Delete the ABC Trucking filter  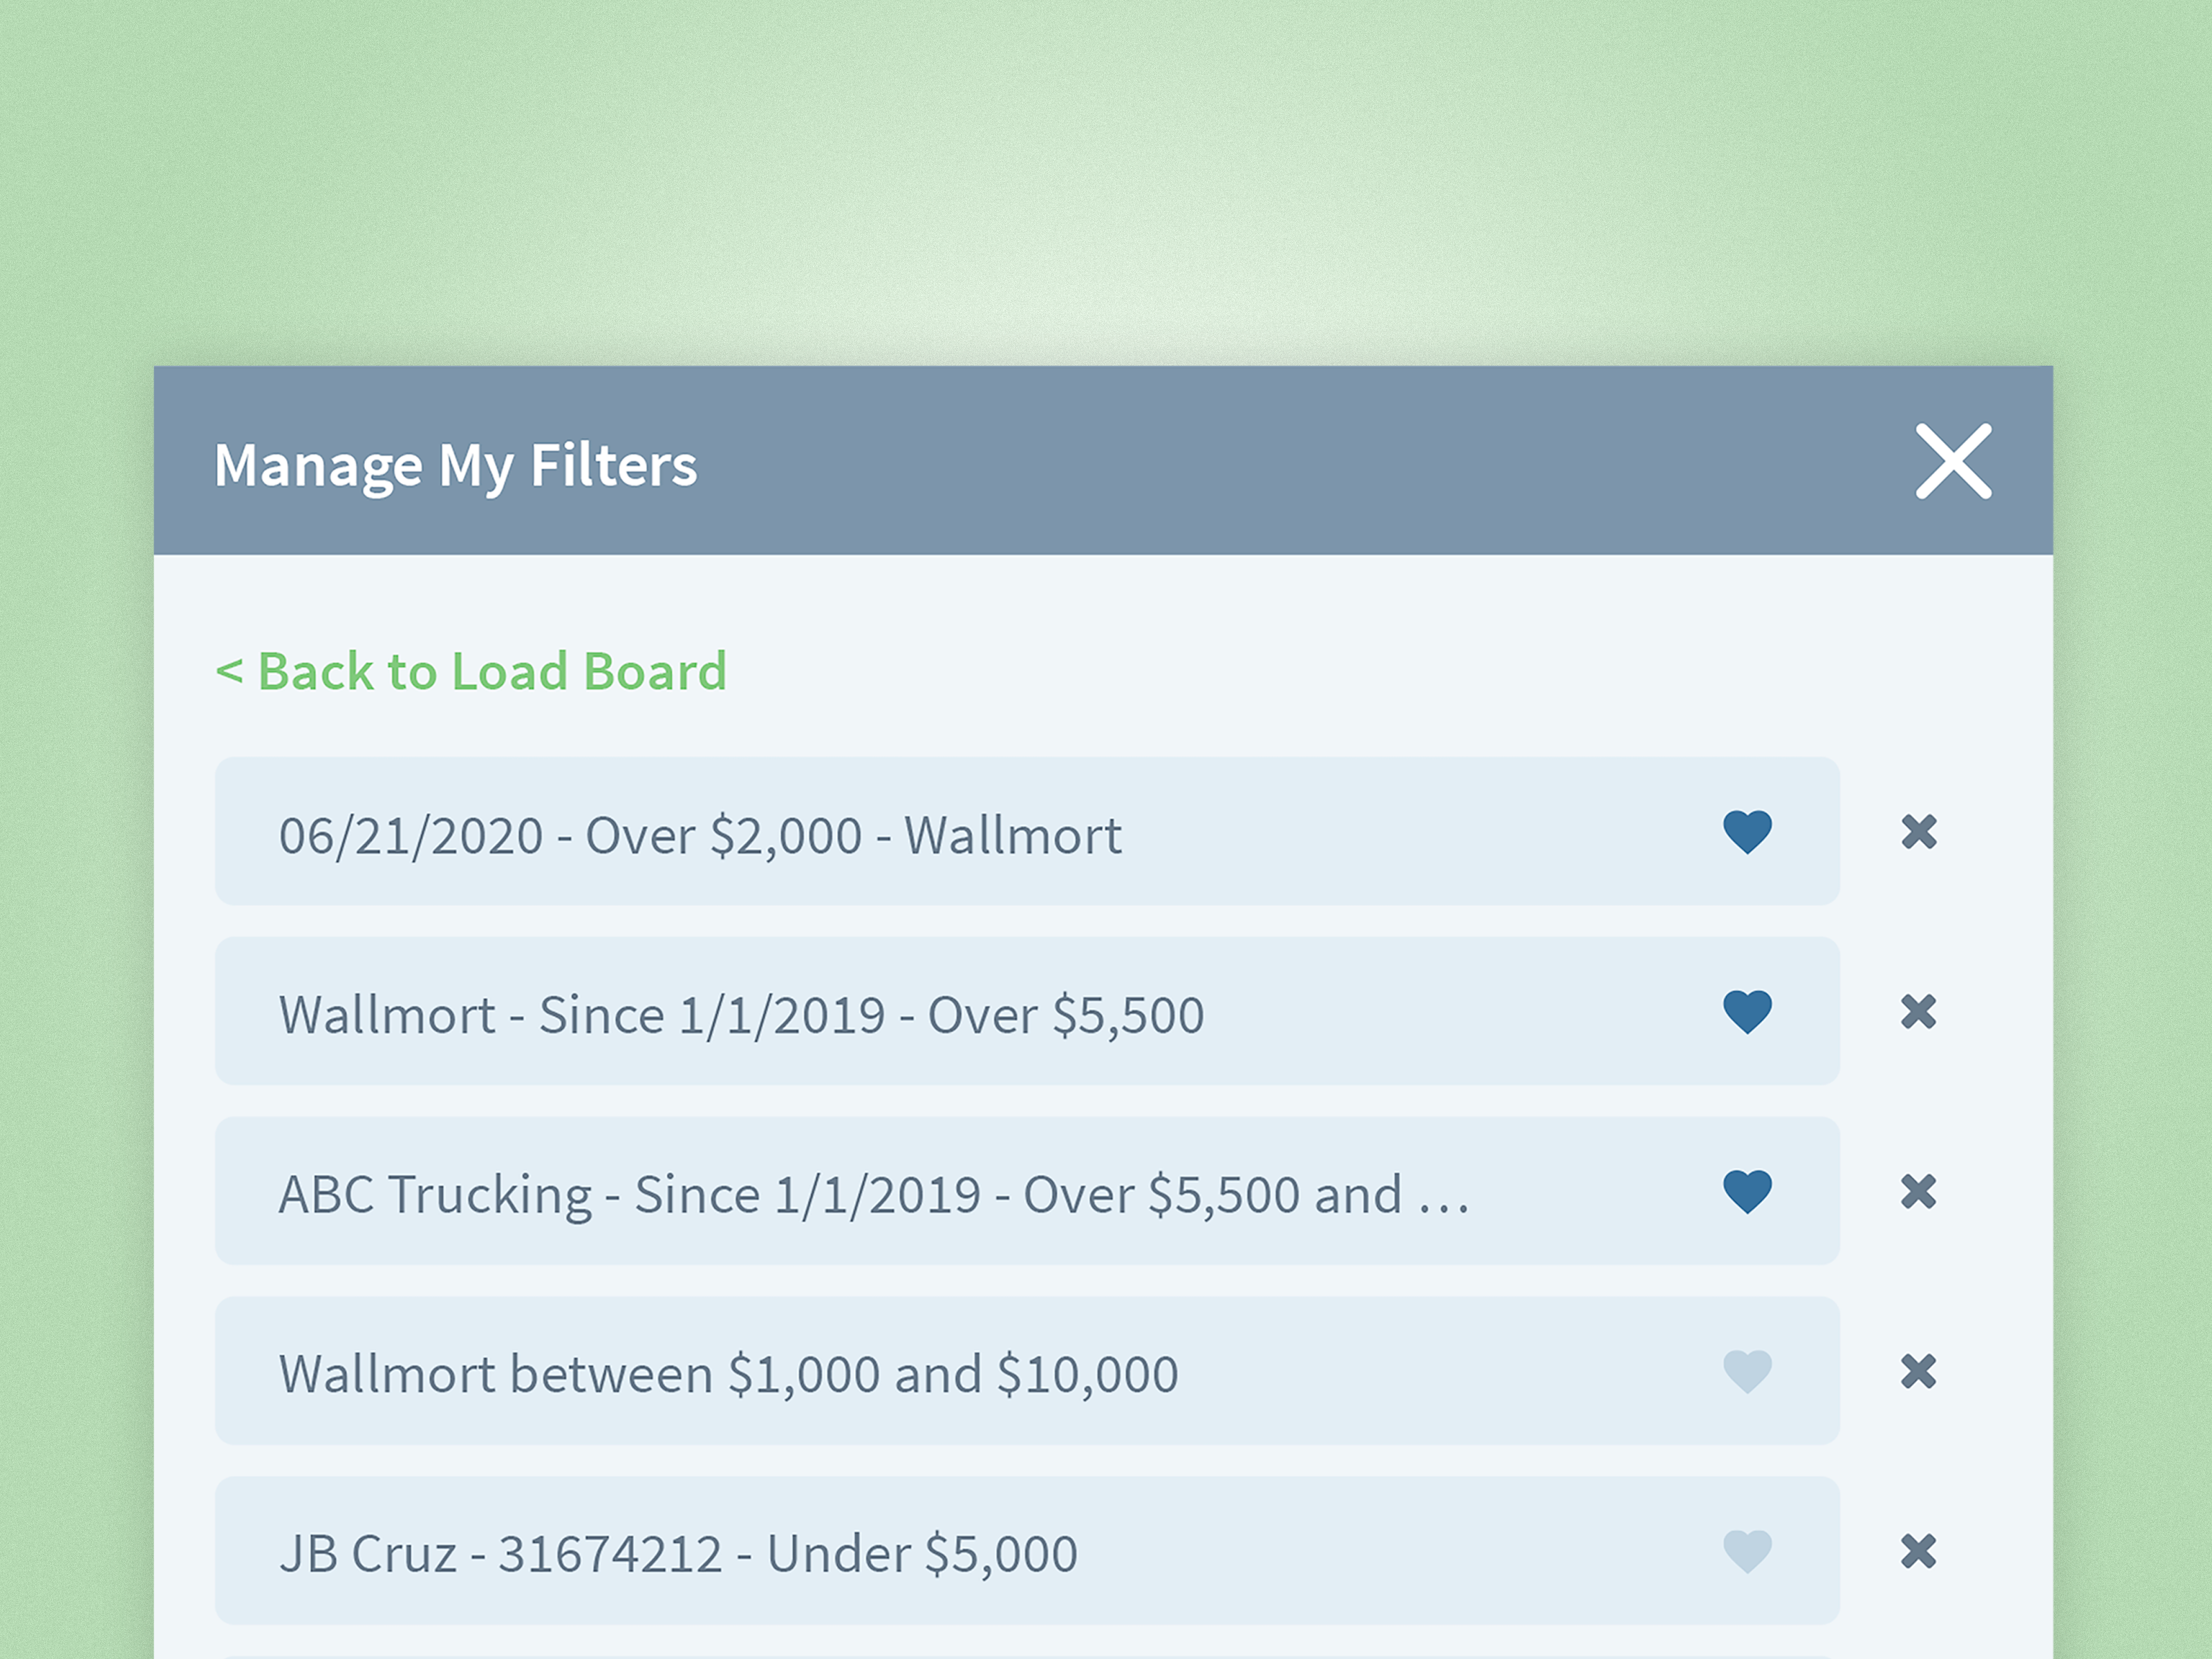1918,1192
